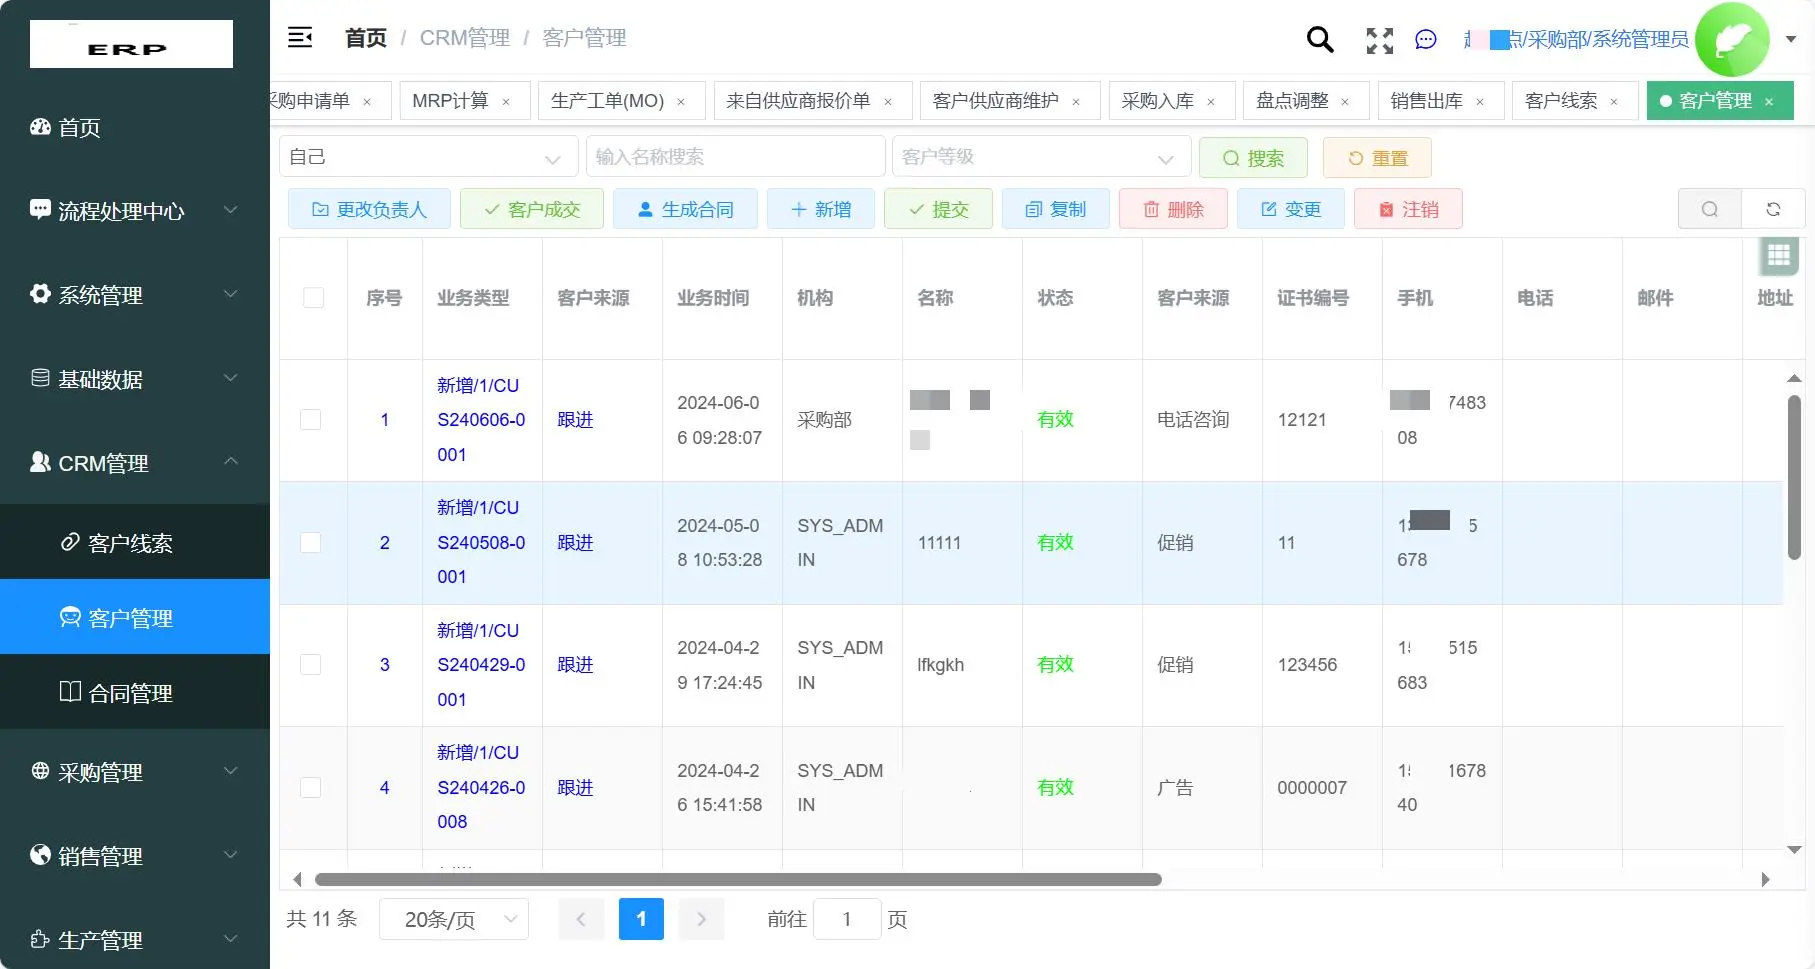
Task: Open the global search magnifier
Action: point(1319,40)
